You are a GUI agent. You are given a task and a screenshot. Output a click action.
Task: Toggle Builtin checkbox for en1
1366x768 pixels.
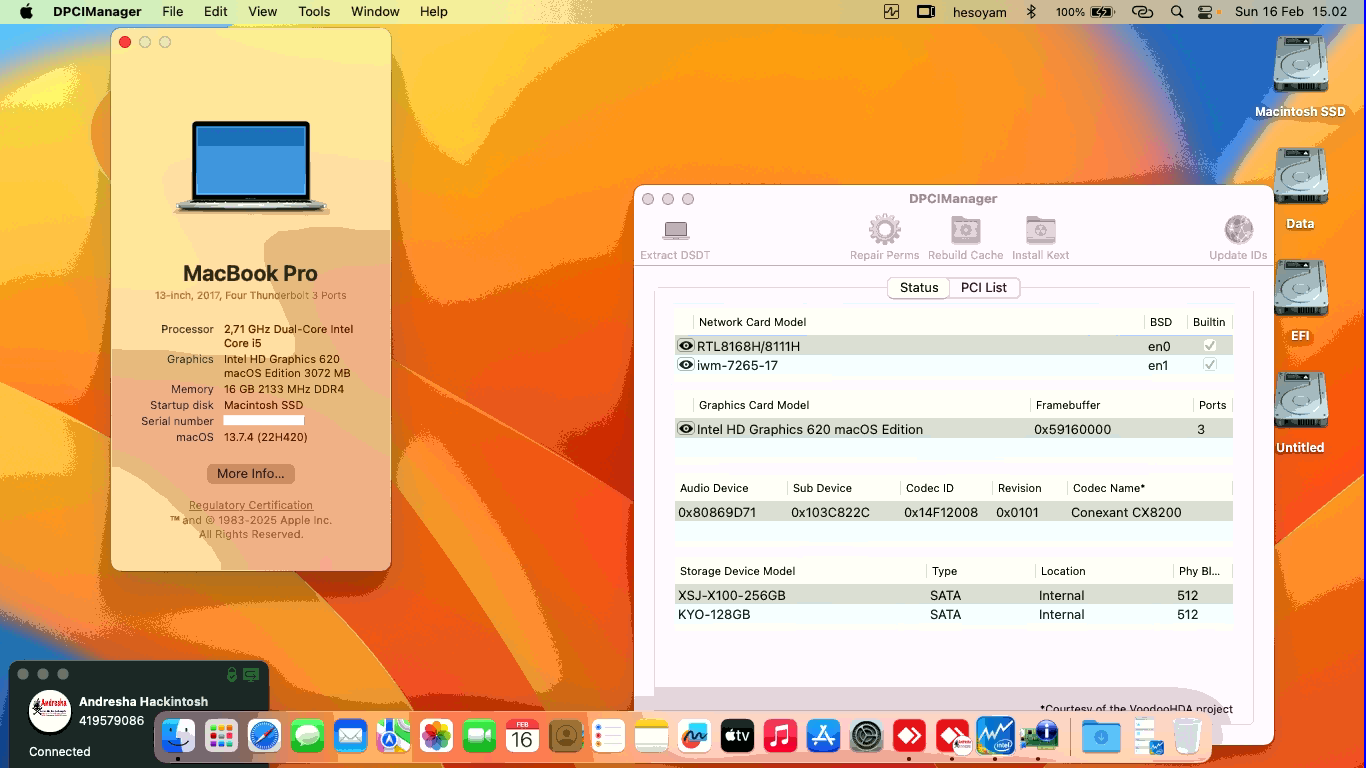1209,365
